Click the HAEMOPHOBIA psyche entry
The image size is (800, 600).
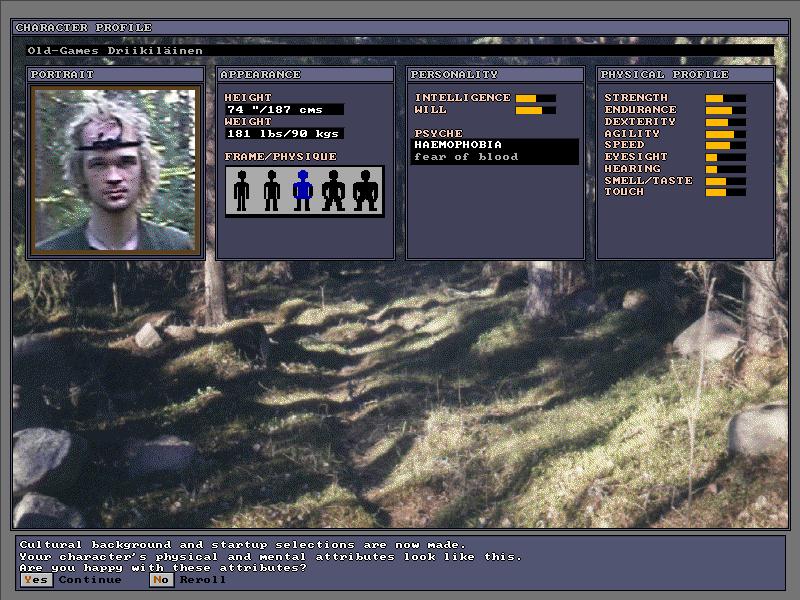click(458, 144)
